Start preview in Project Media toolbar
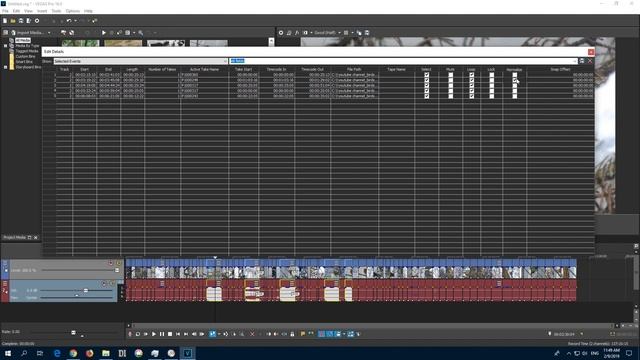This screenshot has height=360, width=640. click(x=104, y=33)
